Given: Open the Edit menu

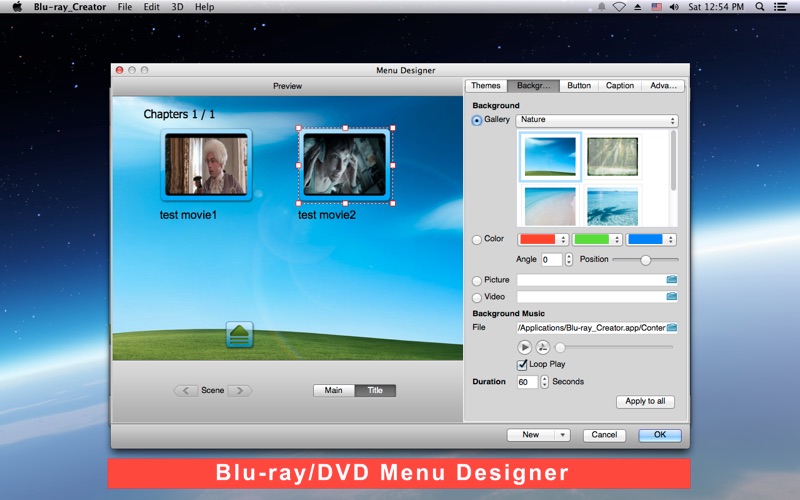Looking at the screenshot, I should click(151, 7).
